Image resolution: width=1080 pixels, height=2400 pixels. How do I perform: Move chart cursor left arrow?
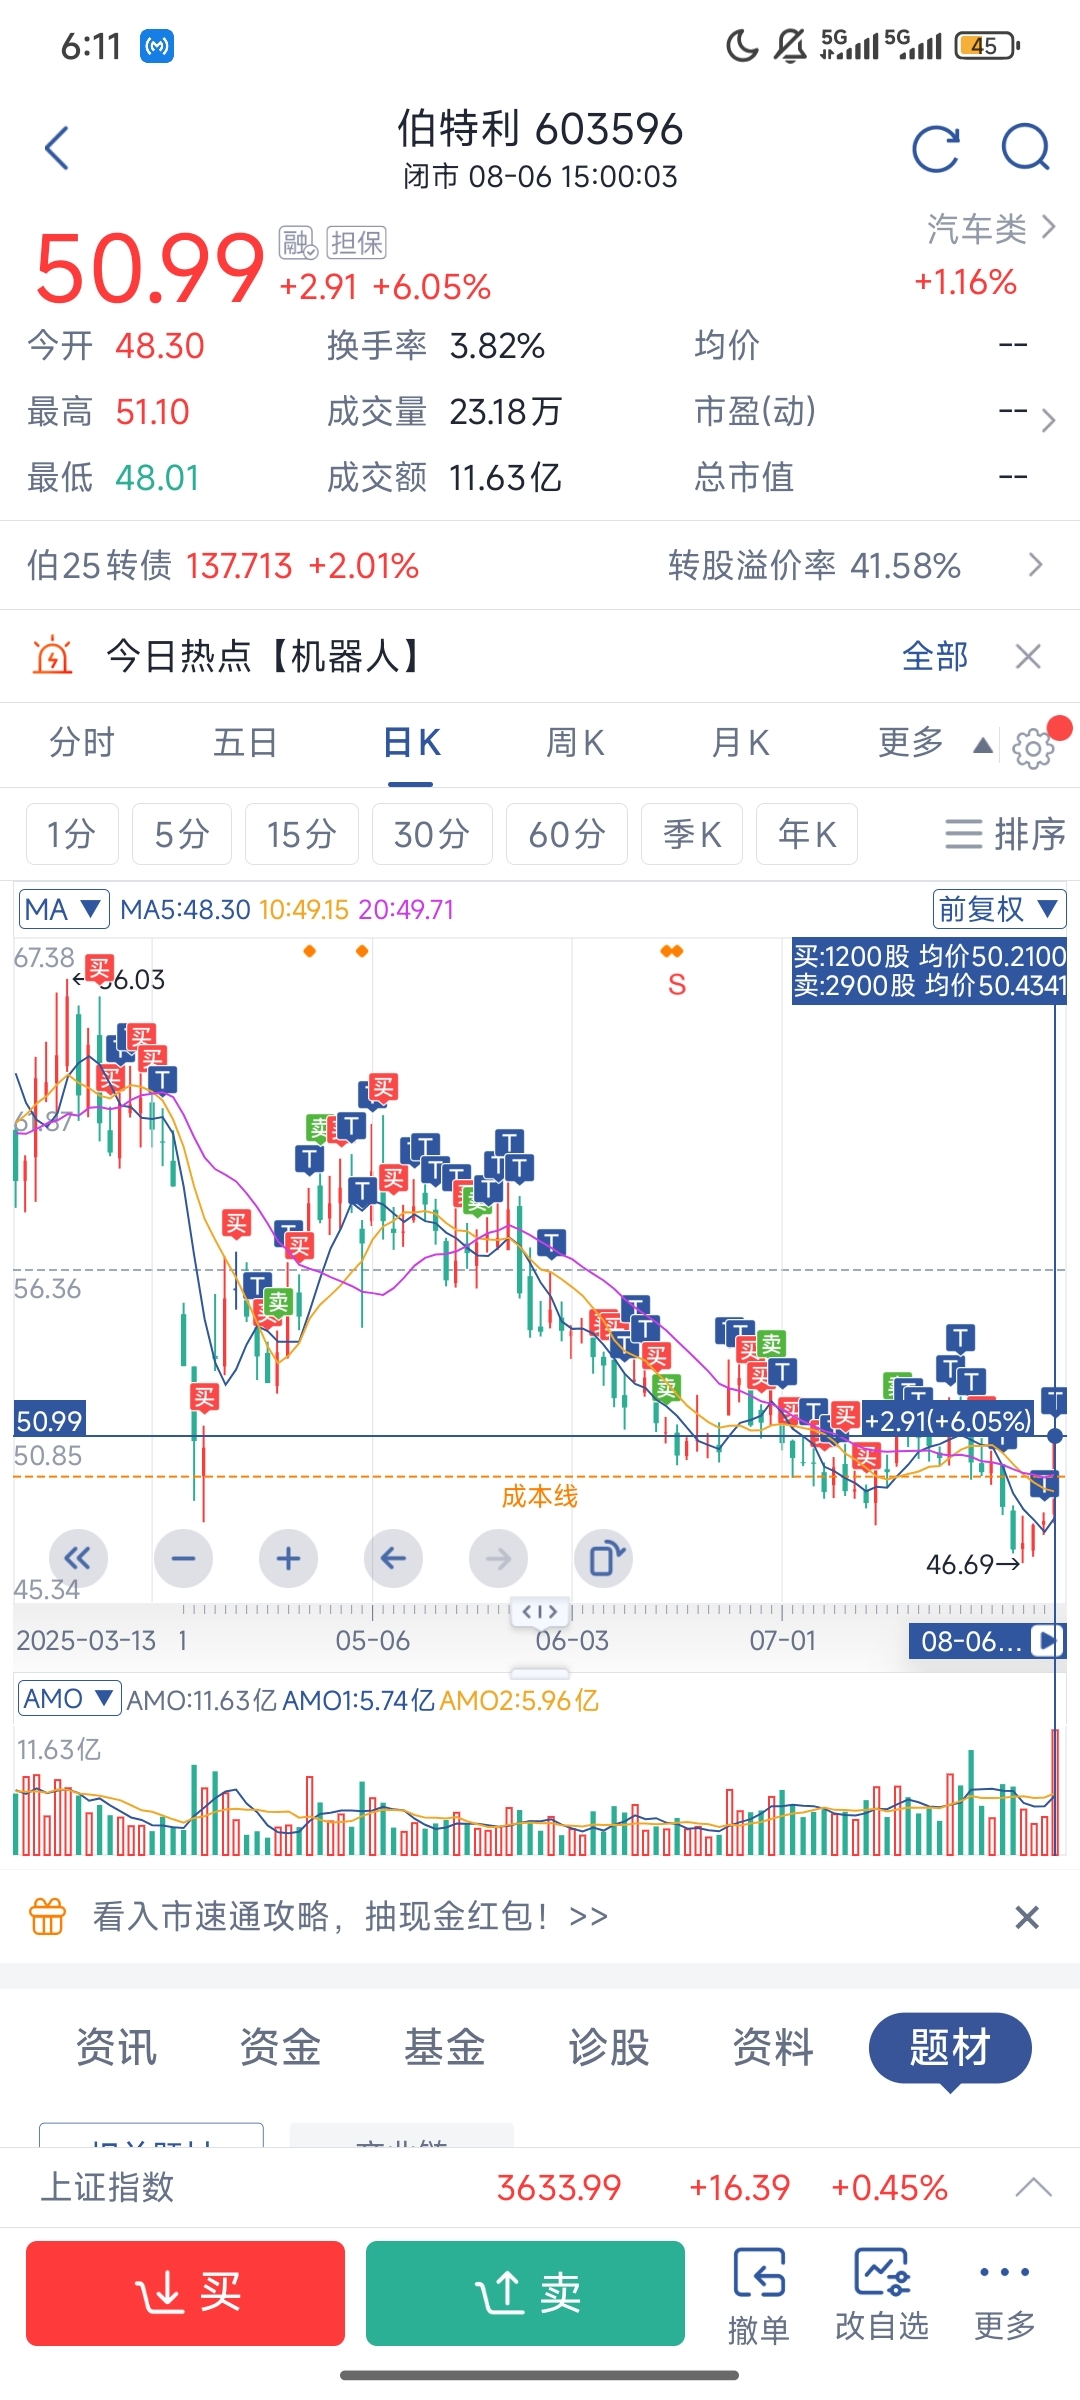coord(393,1558)
